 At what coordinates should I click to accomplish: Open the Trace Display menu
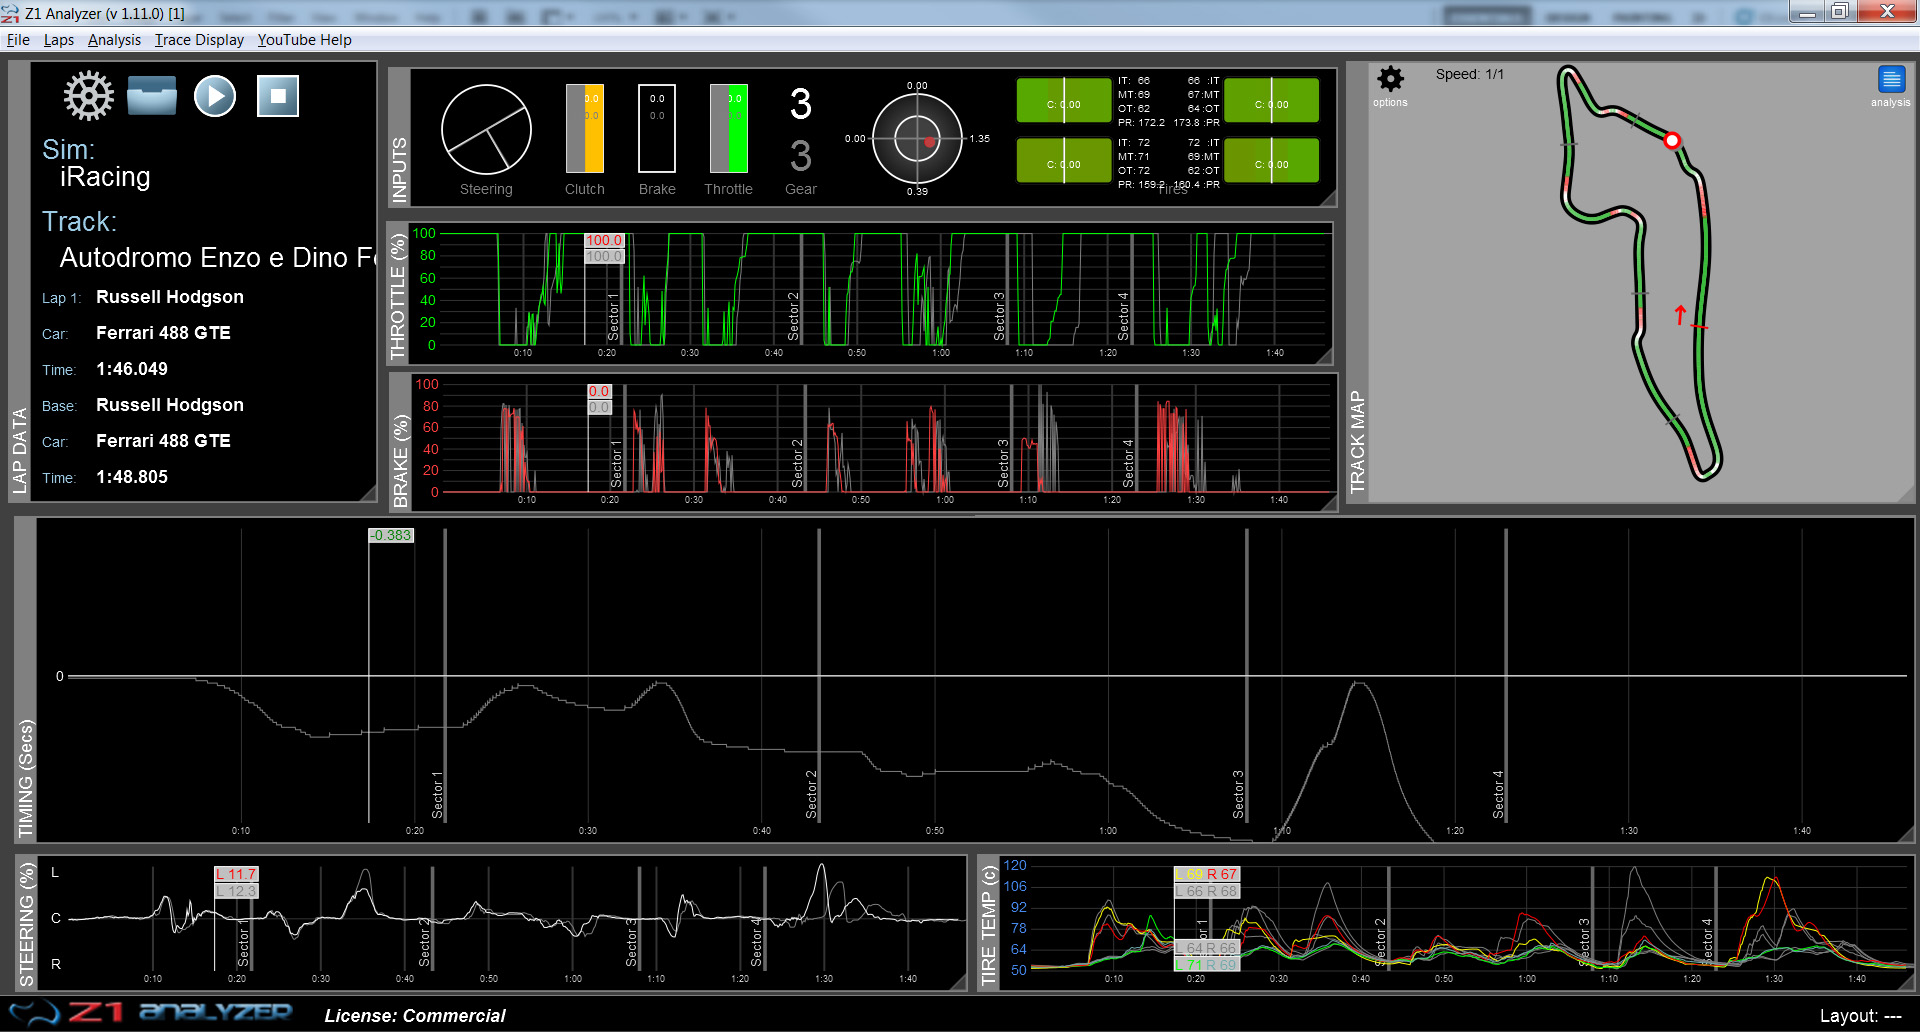199,40
